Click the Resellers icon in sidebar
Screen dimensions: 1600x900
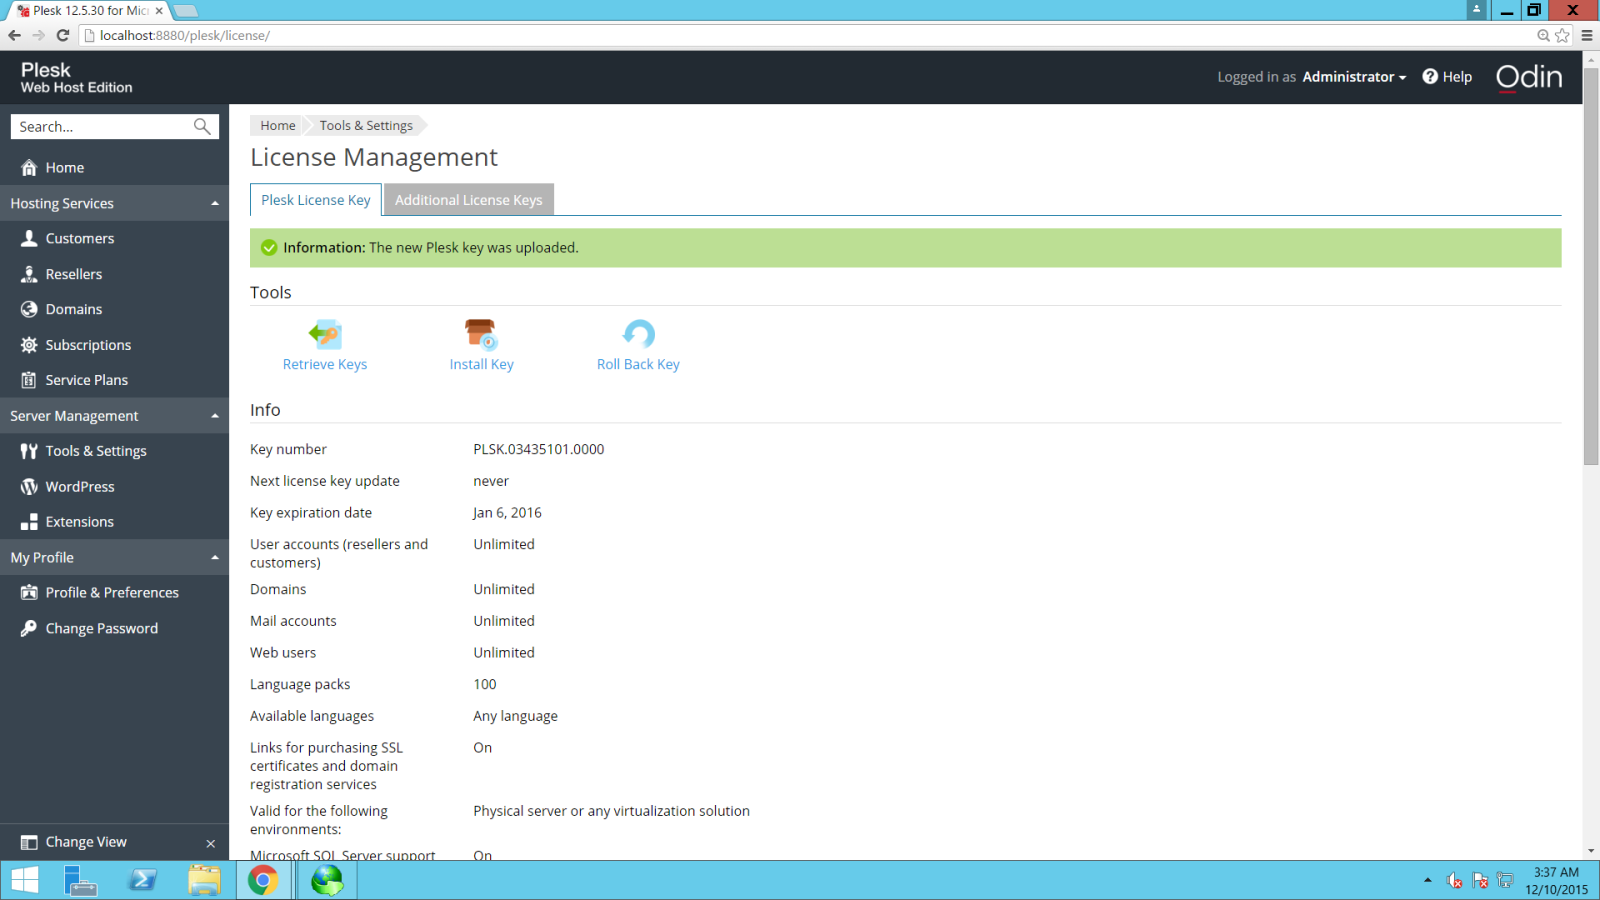point(29,274)
